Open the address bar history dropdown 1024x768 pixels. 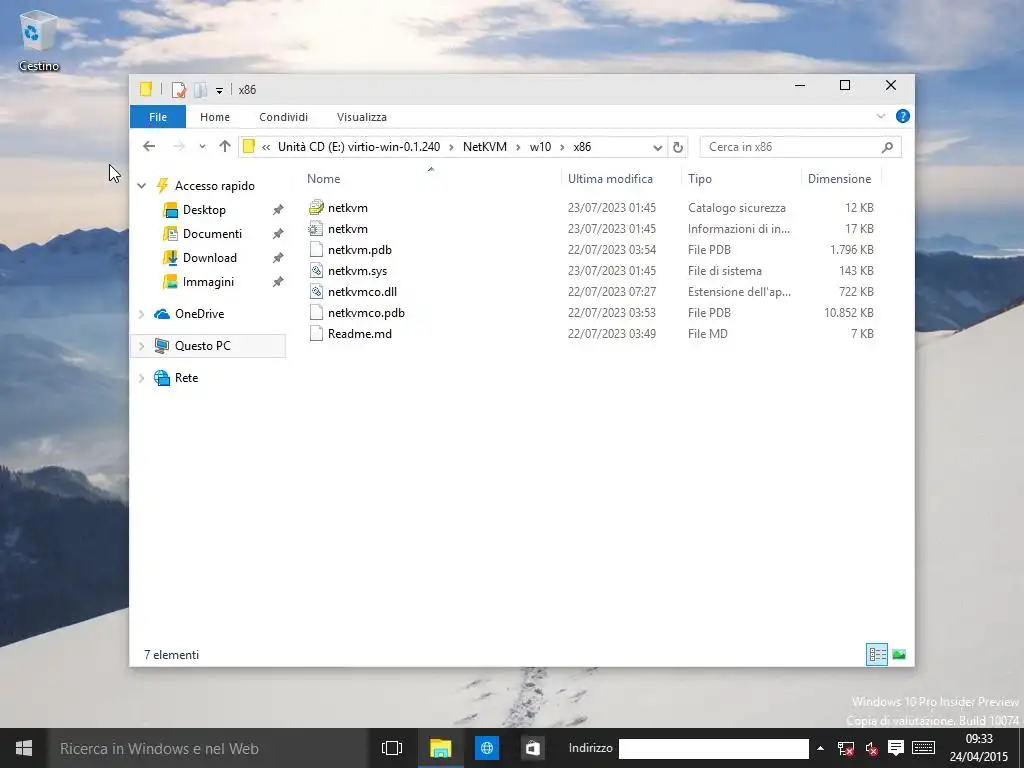(658, 148)
